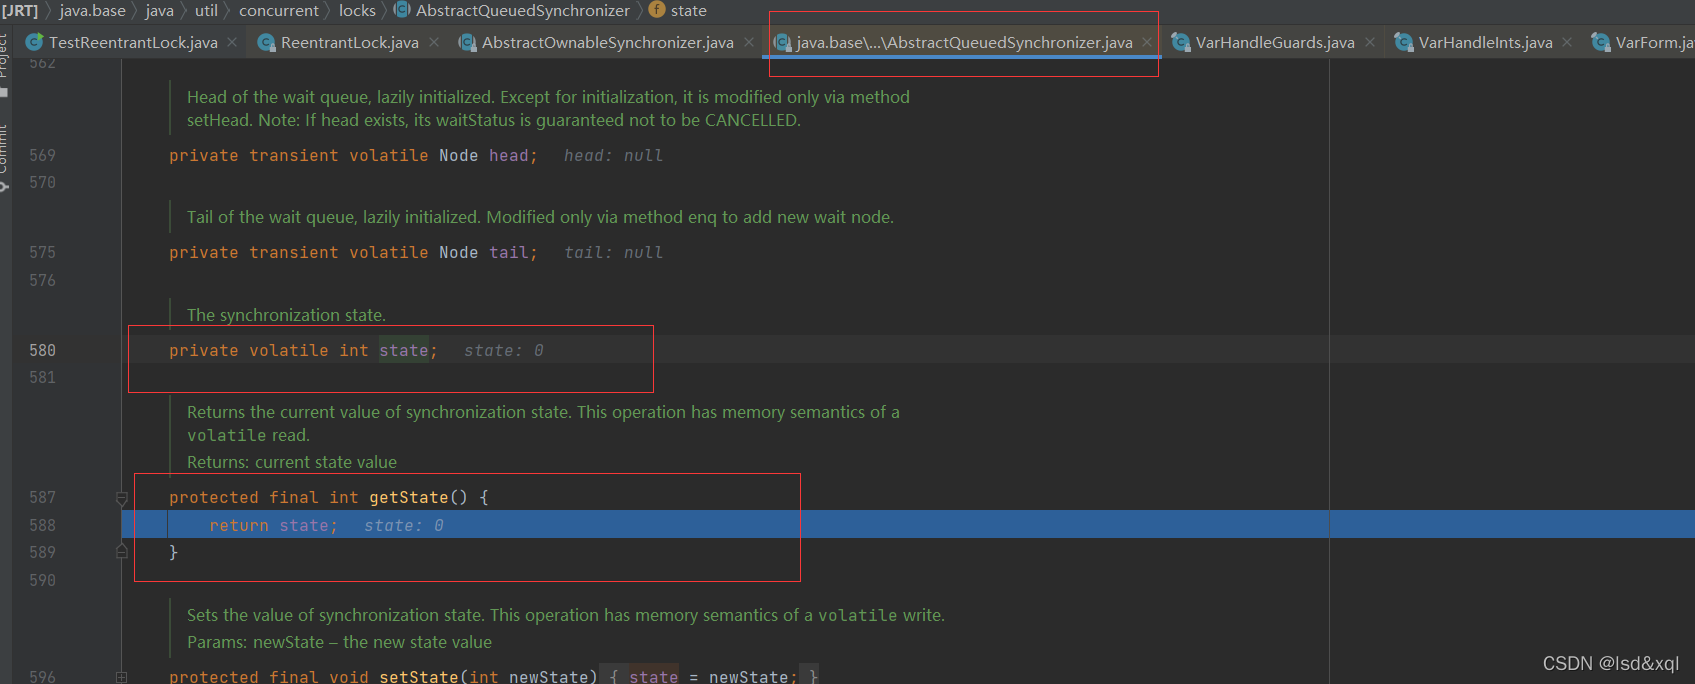This screenshot has width=1695, height=684.
Task: Click the 'state' field name on line 580
Action: [x=403, y=350]
